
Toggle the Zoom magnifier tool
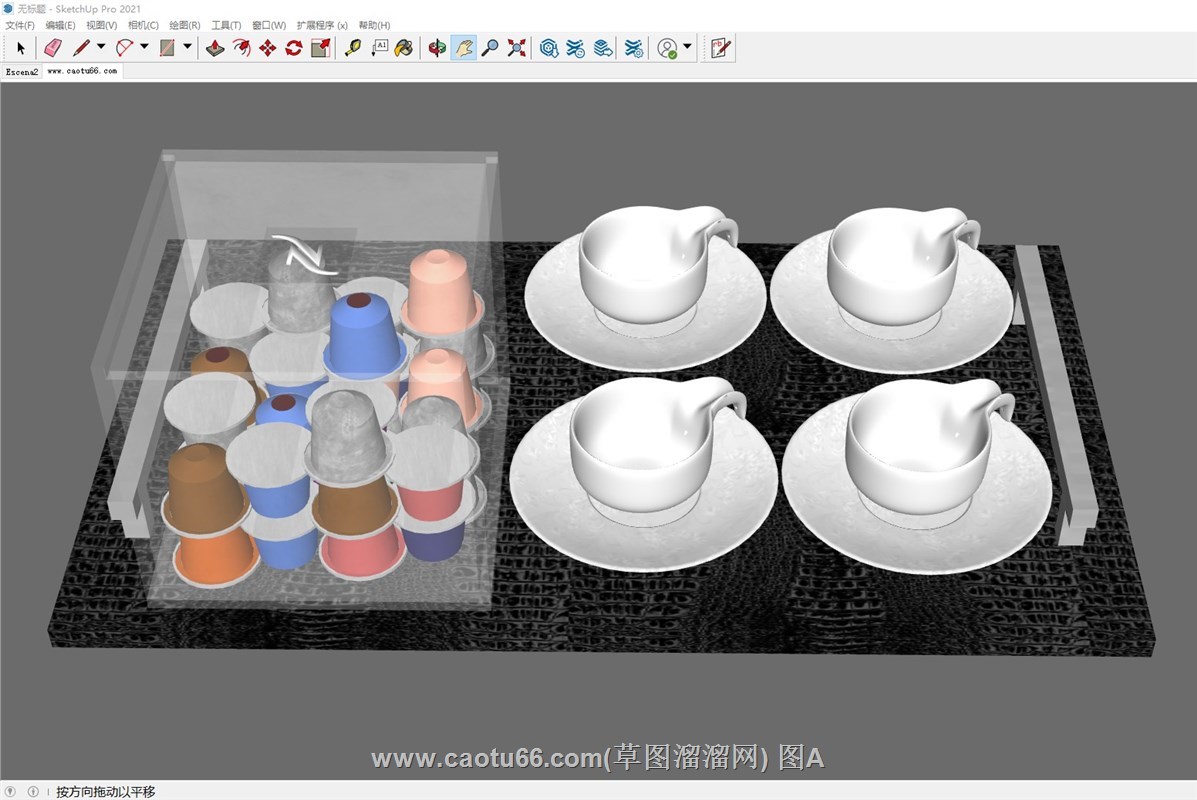pos(490,48)
